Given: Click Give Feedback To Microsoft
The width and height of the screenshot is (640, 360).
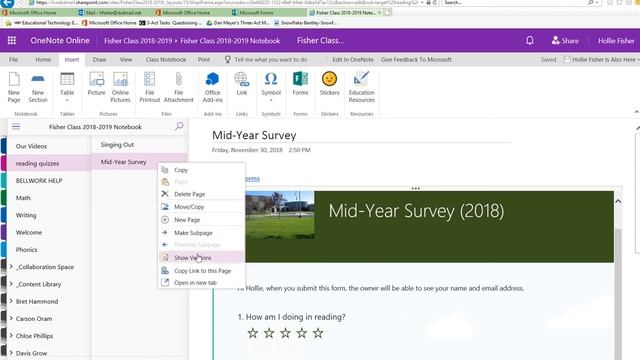Looking at the screenshot, I should point(416,60).
